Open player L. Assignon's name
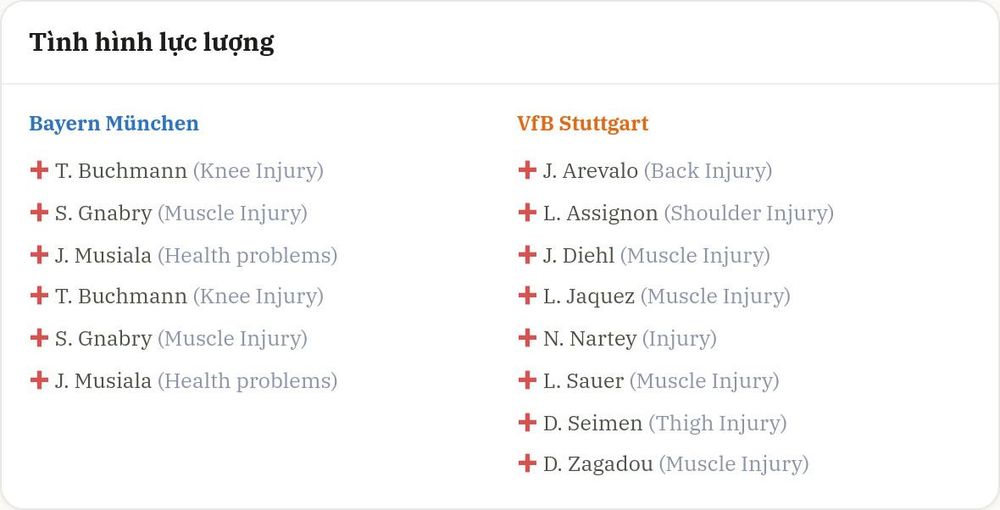Viewport: 1000px width, 510px height. [600, 214]
